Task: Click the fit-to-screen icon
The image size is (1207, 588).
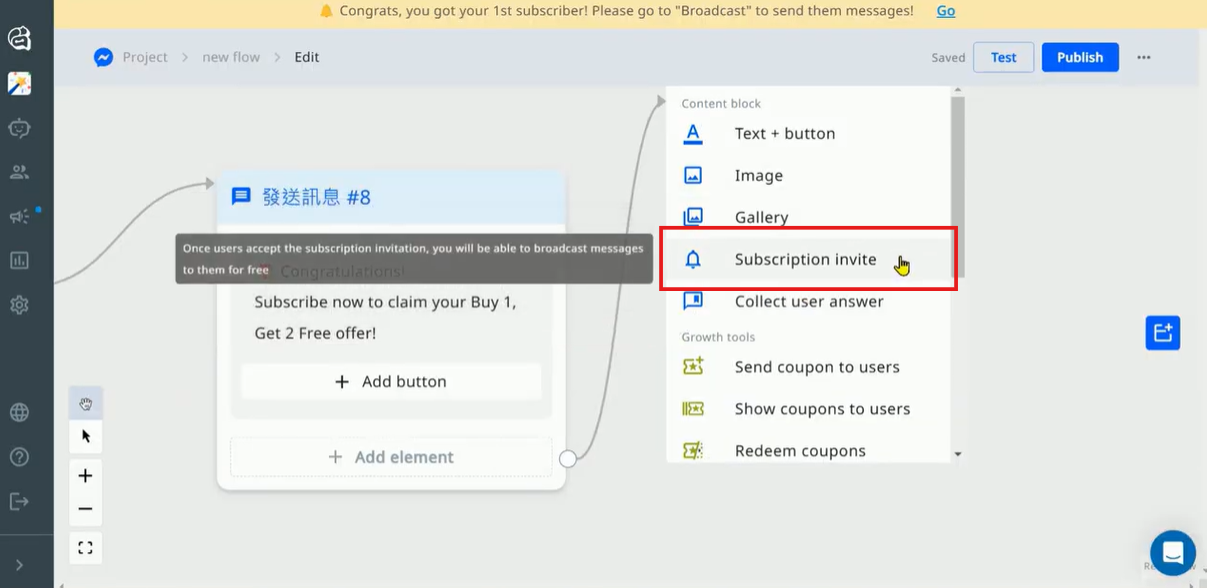Action: (86, 548)
